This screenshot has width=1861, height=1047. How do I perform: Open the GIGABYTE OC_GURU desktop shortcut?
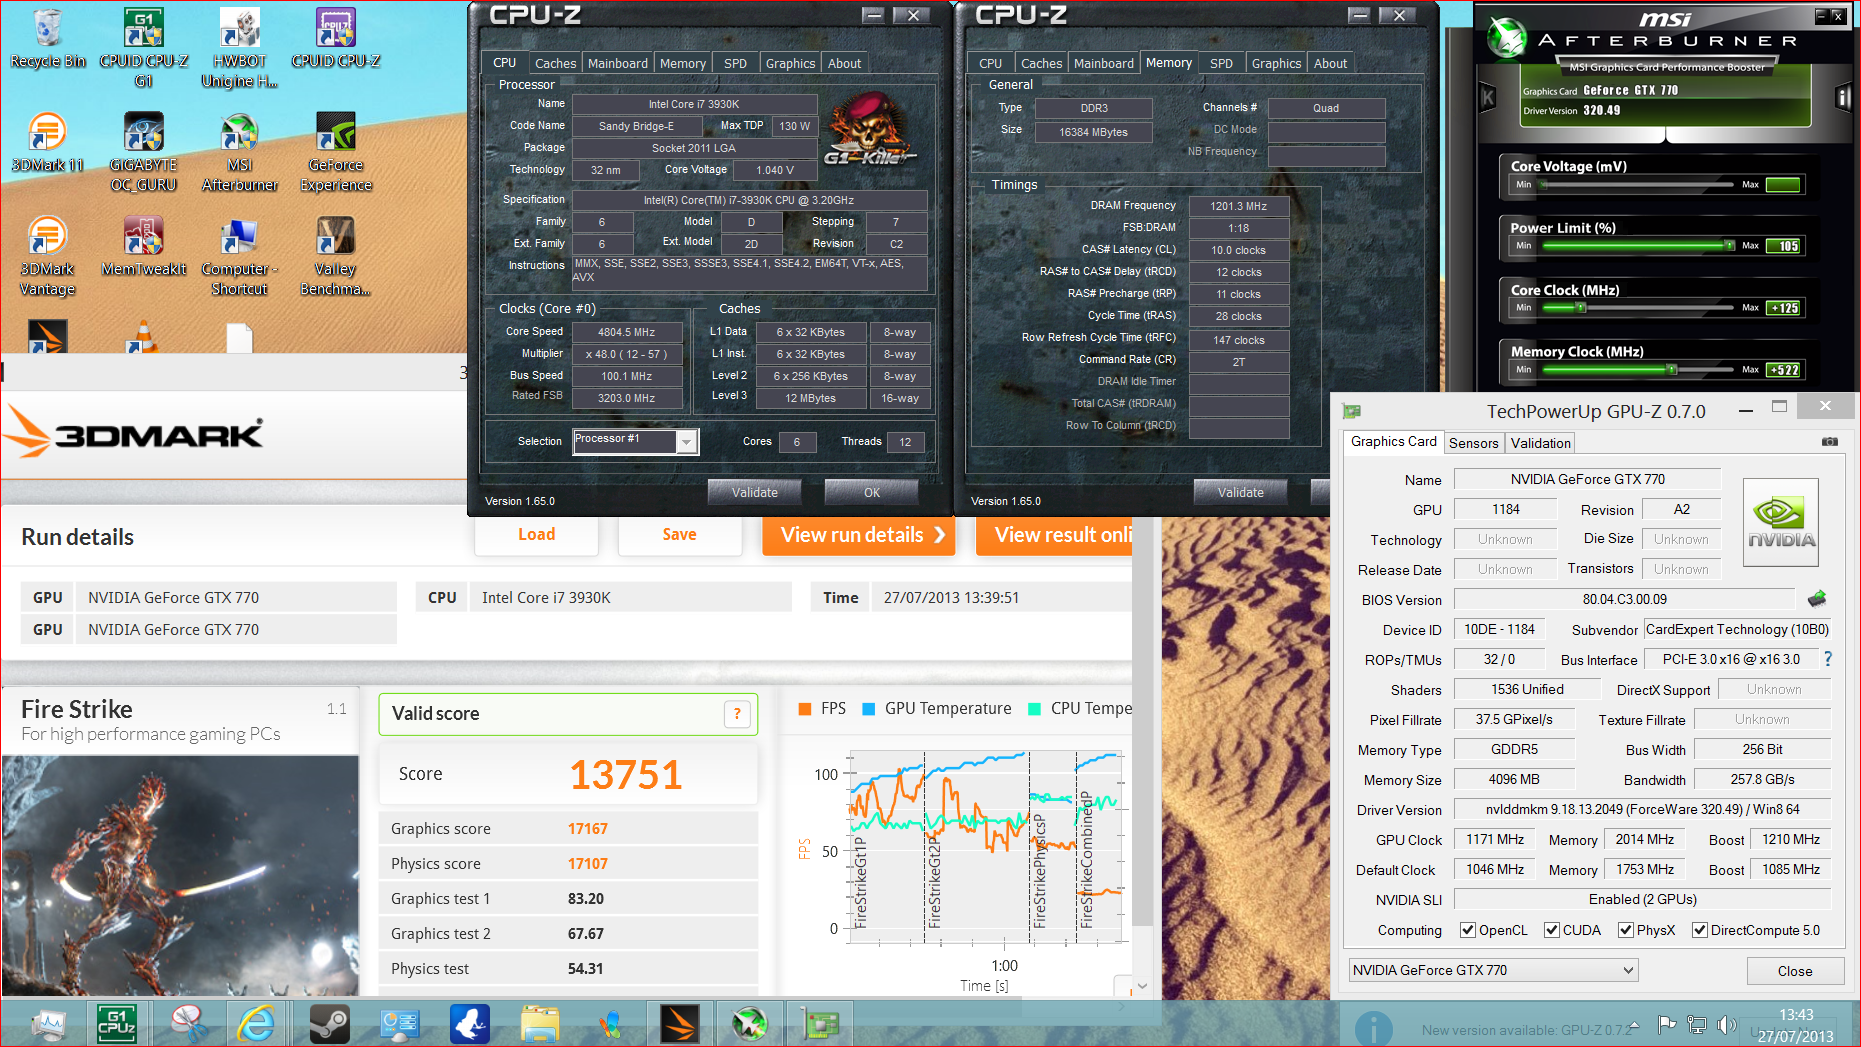click(143, 153)
